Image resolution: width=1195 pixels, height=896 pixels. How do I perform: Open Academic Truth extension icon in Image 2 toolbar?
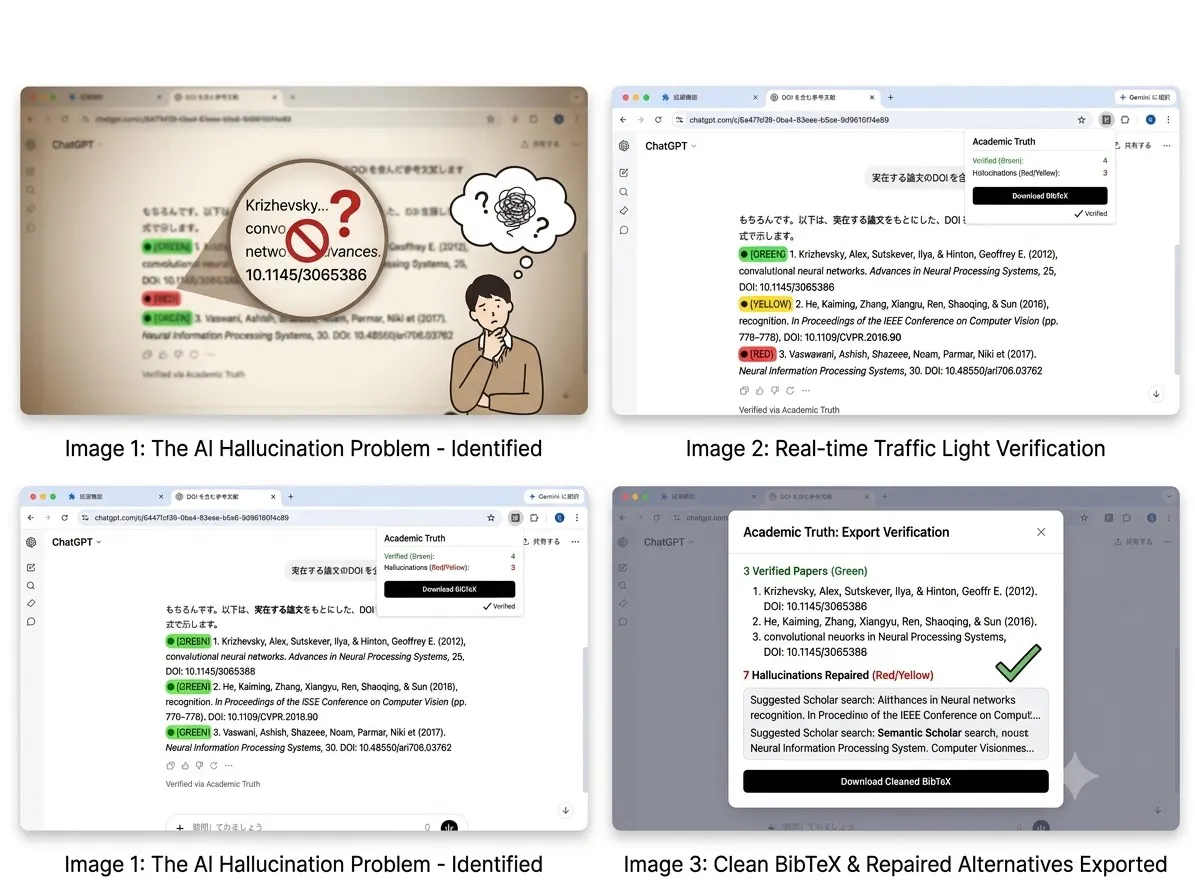click(1107, 120)
